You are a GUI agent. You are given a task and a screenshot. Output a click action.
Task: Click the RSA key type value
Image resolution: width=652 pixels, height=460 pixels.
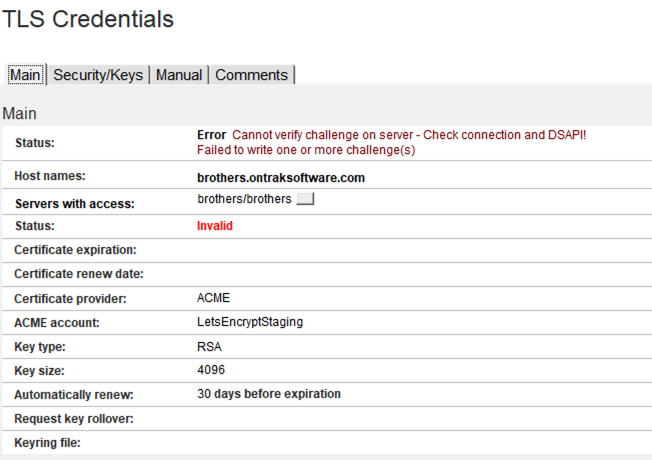coord(209,346)
